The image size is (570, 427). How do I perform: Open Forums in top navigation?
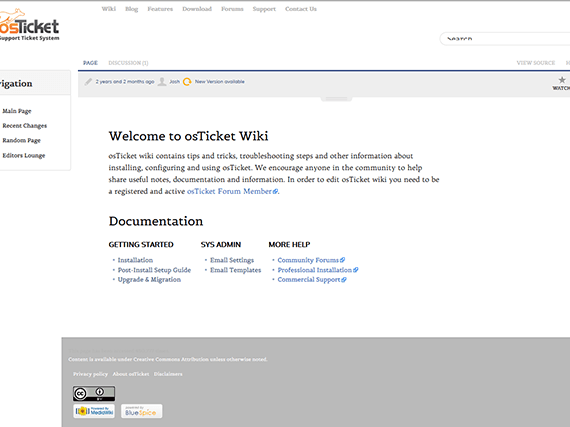pyautogui.click(x=232, y=9)
